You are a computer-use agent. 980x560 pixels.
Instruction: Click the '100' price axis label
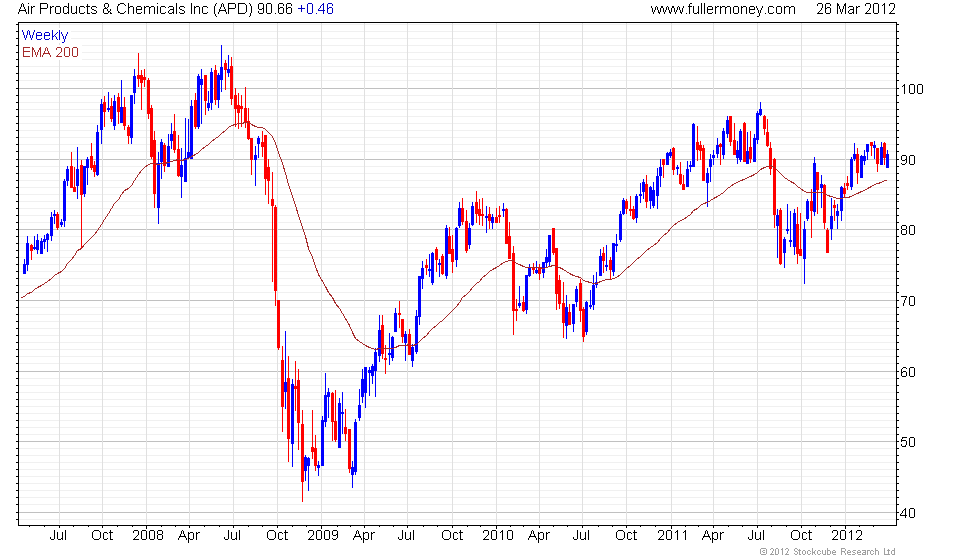(x=911, y=89)
